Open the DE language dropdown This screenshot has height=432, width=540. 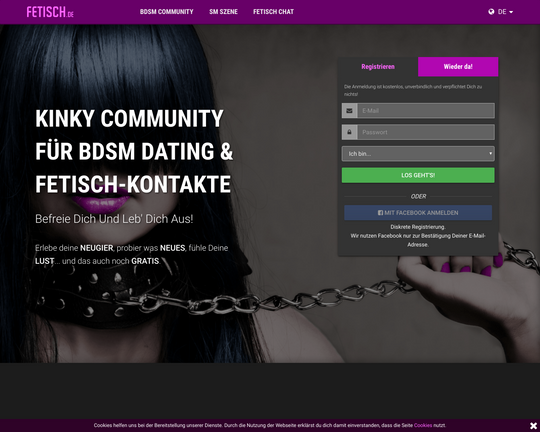coord(501,12)
